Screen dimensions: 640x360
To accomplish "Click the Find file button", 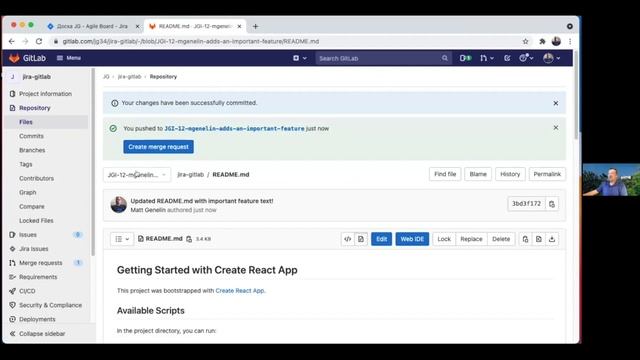I will tap(445, 174).
